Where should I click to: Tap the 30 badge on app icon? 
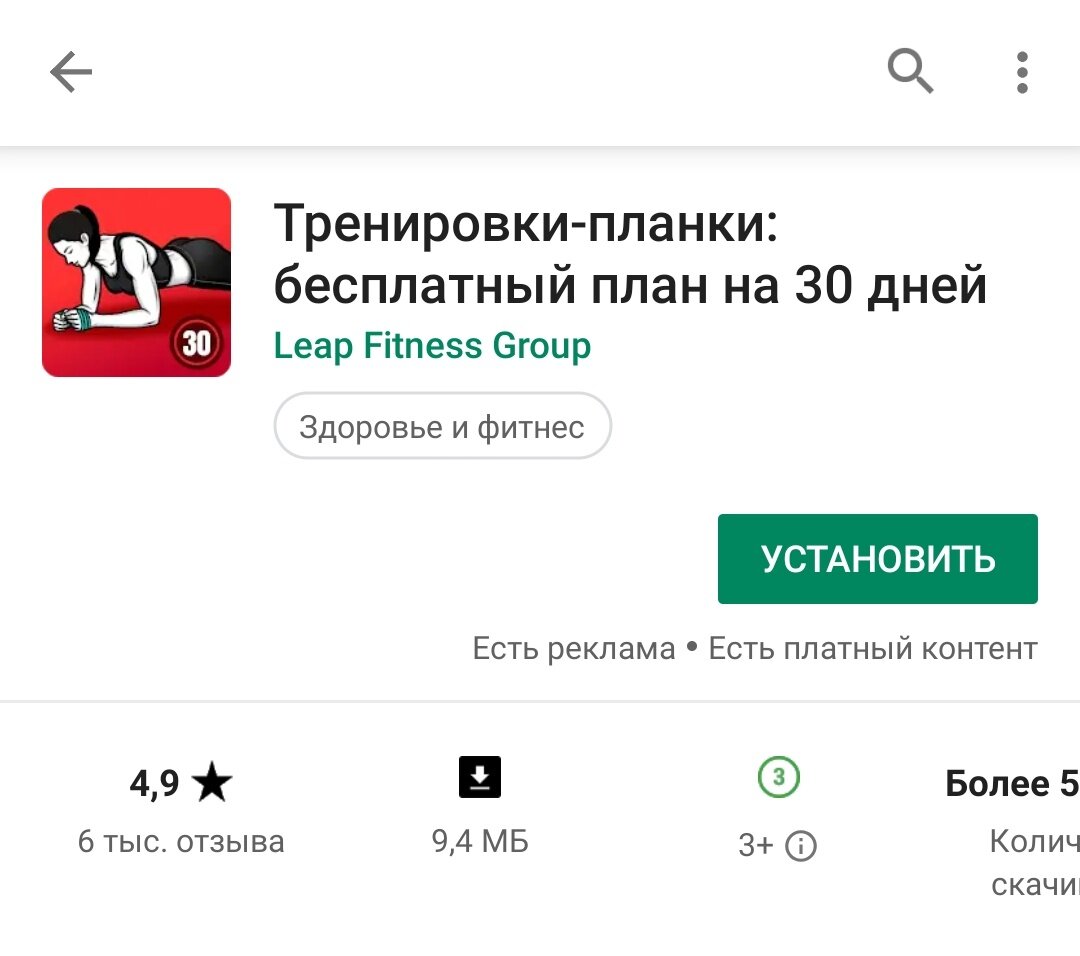pos(196,342)
